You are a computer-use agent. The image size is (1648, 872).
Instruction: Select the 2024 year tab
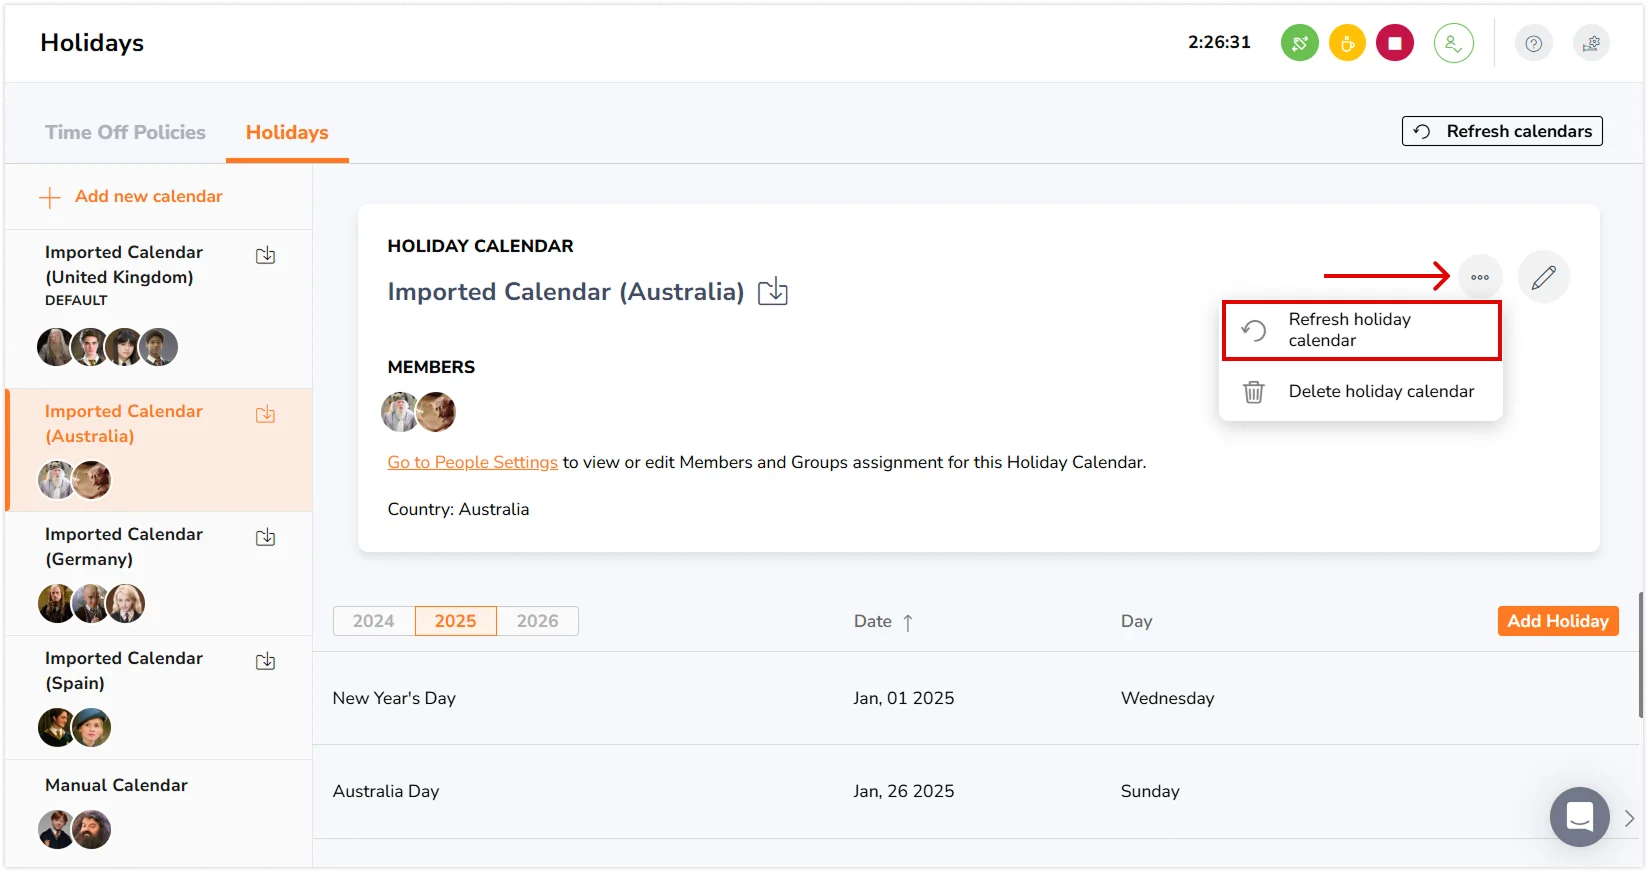pos(374,621)
